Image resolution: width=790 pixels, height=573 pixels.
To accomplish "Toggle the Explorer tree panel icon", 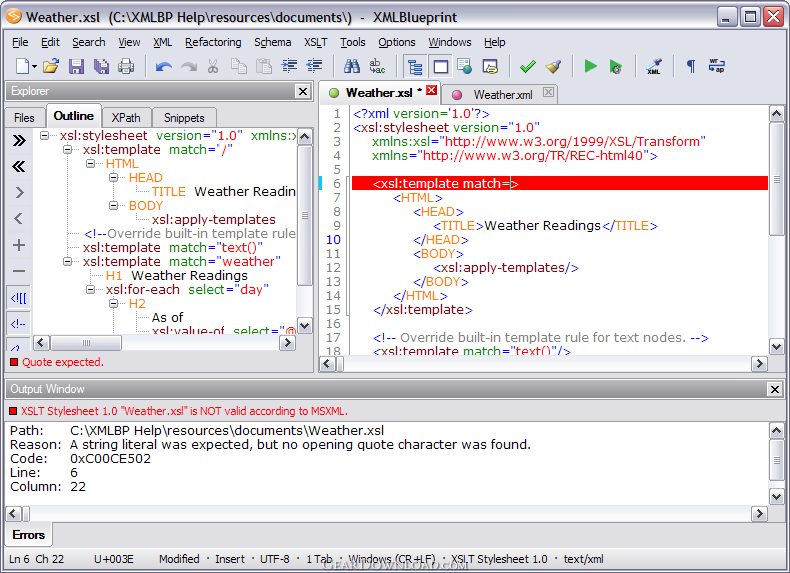I will click(415, 67).
